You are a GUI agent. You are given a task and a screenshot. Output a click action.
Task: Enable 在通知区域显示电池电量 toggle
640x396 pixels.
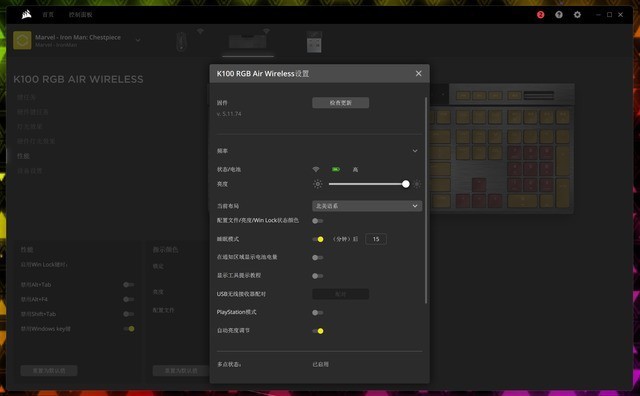tap(318, 258)
